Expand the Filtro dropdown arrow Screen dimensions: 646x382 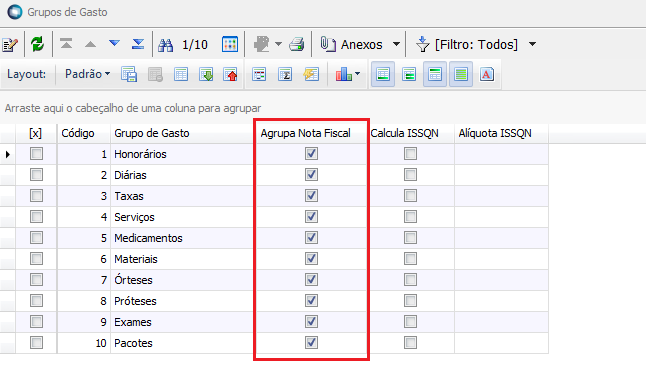coord(532,44)
